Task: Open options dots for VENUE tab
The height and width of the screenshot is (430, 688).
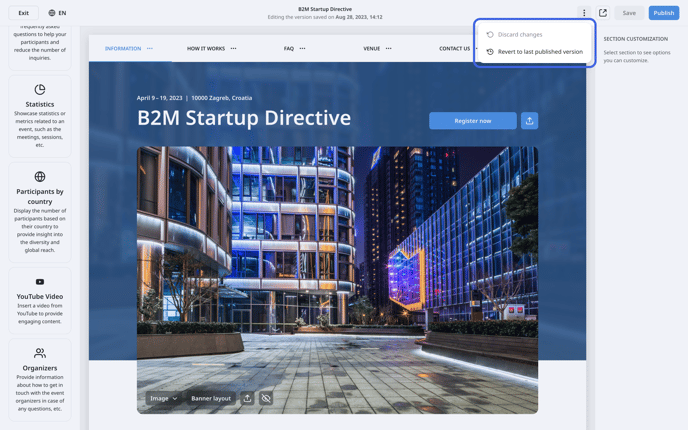Action: [x=388, y=48]
